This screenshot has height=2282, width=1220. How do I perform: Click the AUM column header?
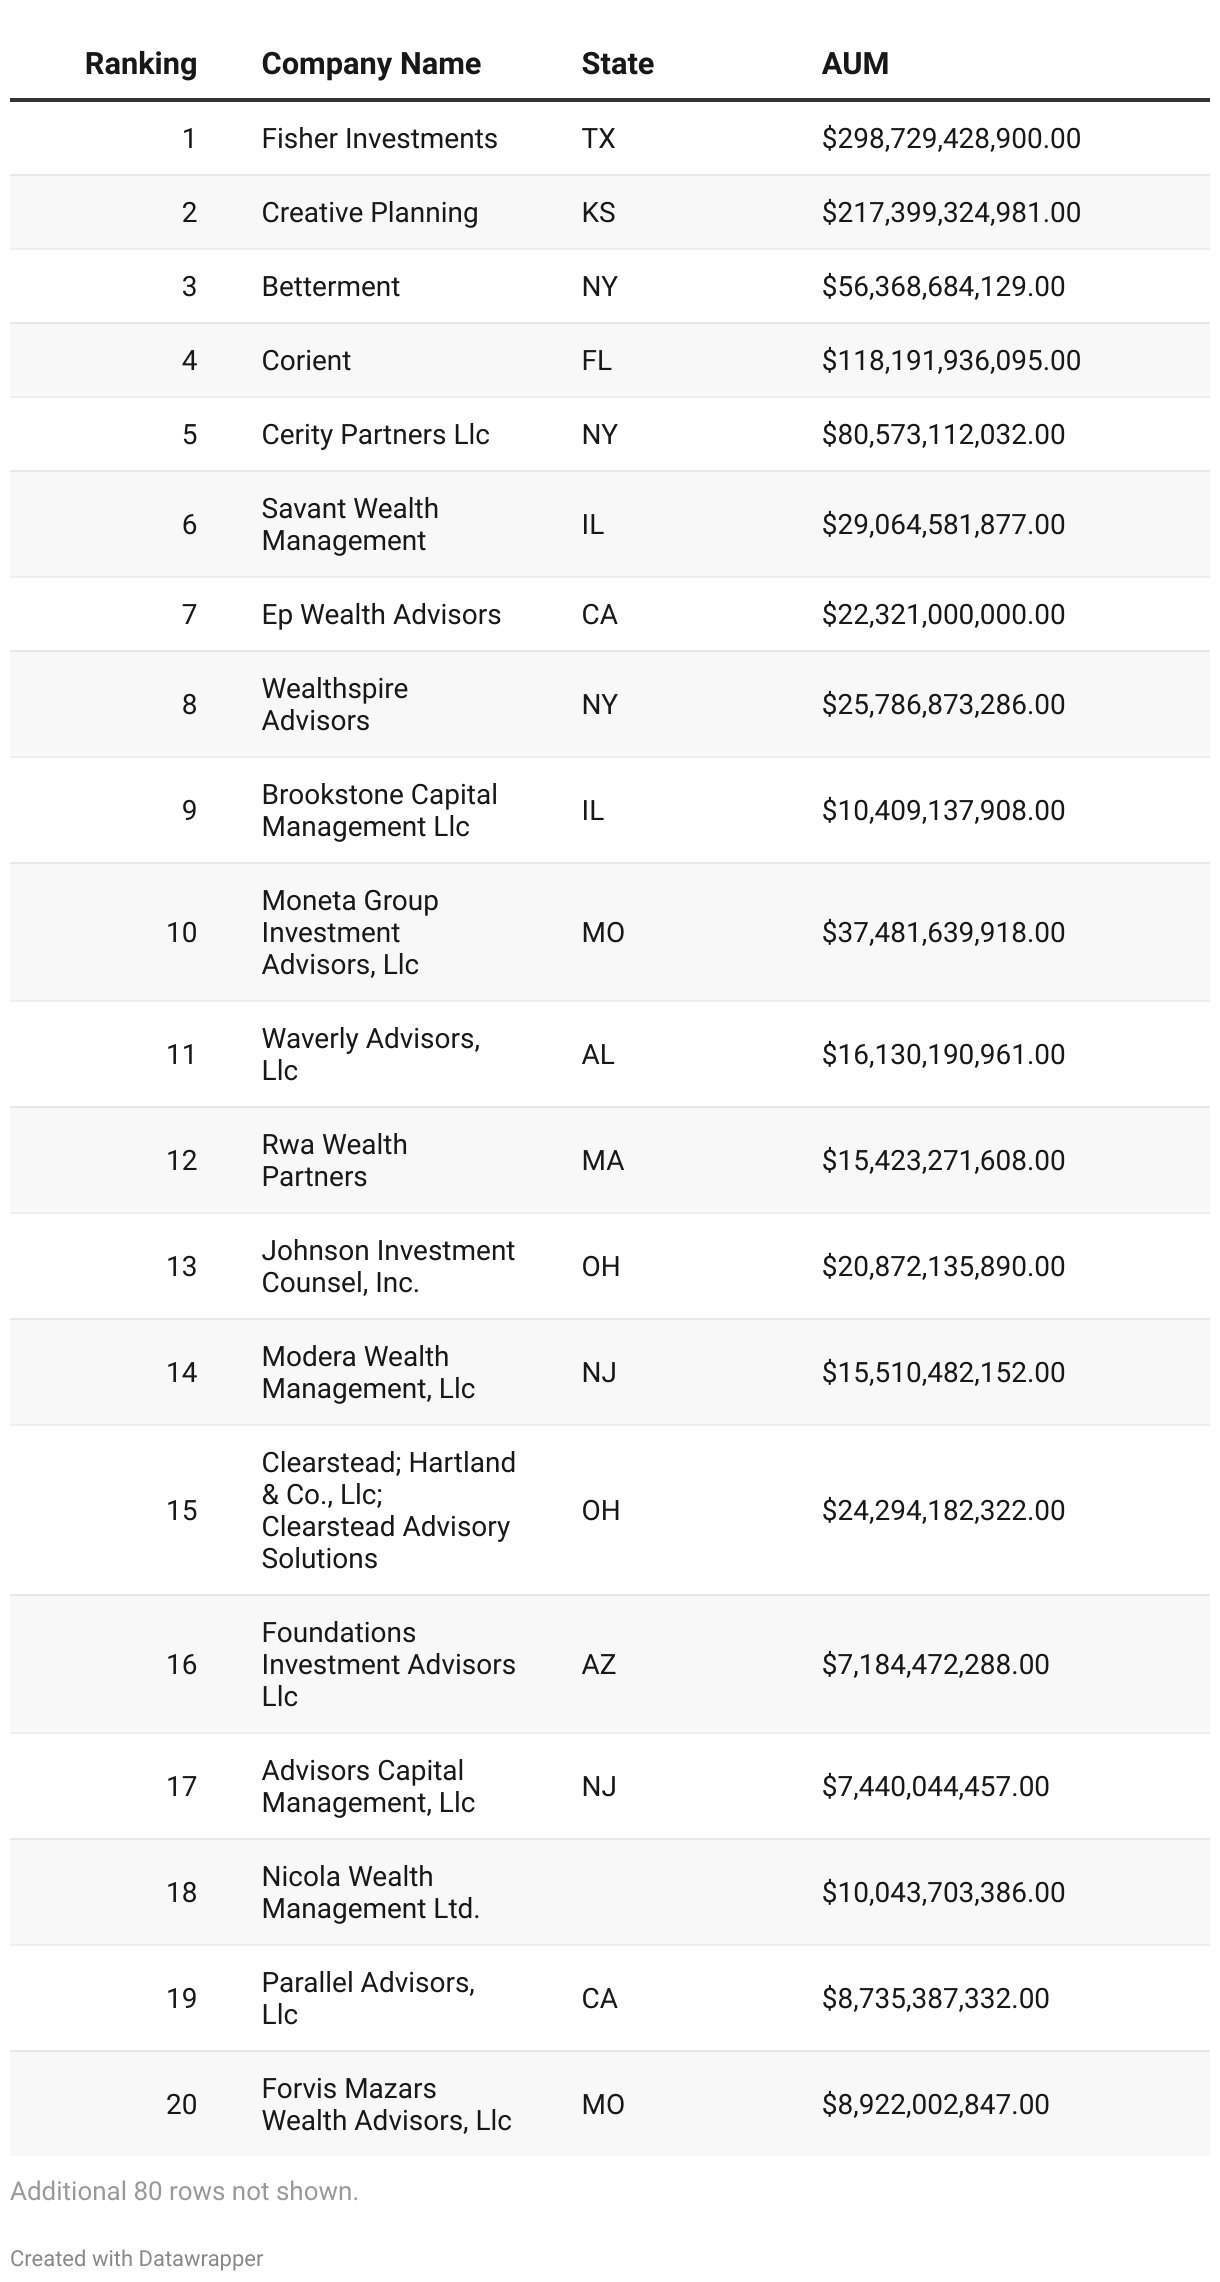click(855, 64)
